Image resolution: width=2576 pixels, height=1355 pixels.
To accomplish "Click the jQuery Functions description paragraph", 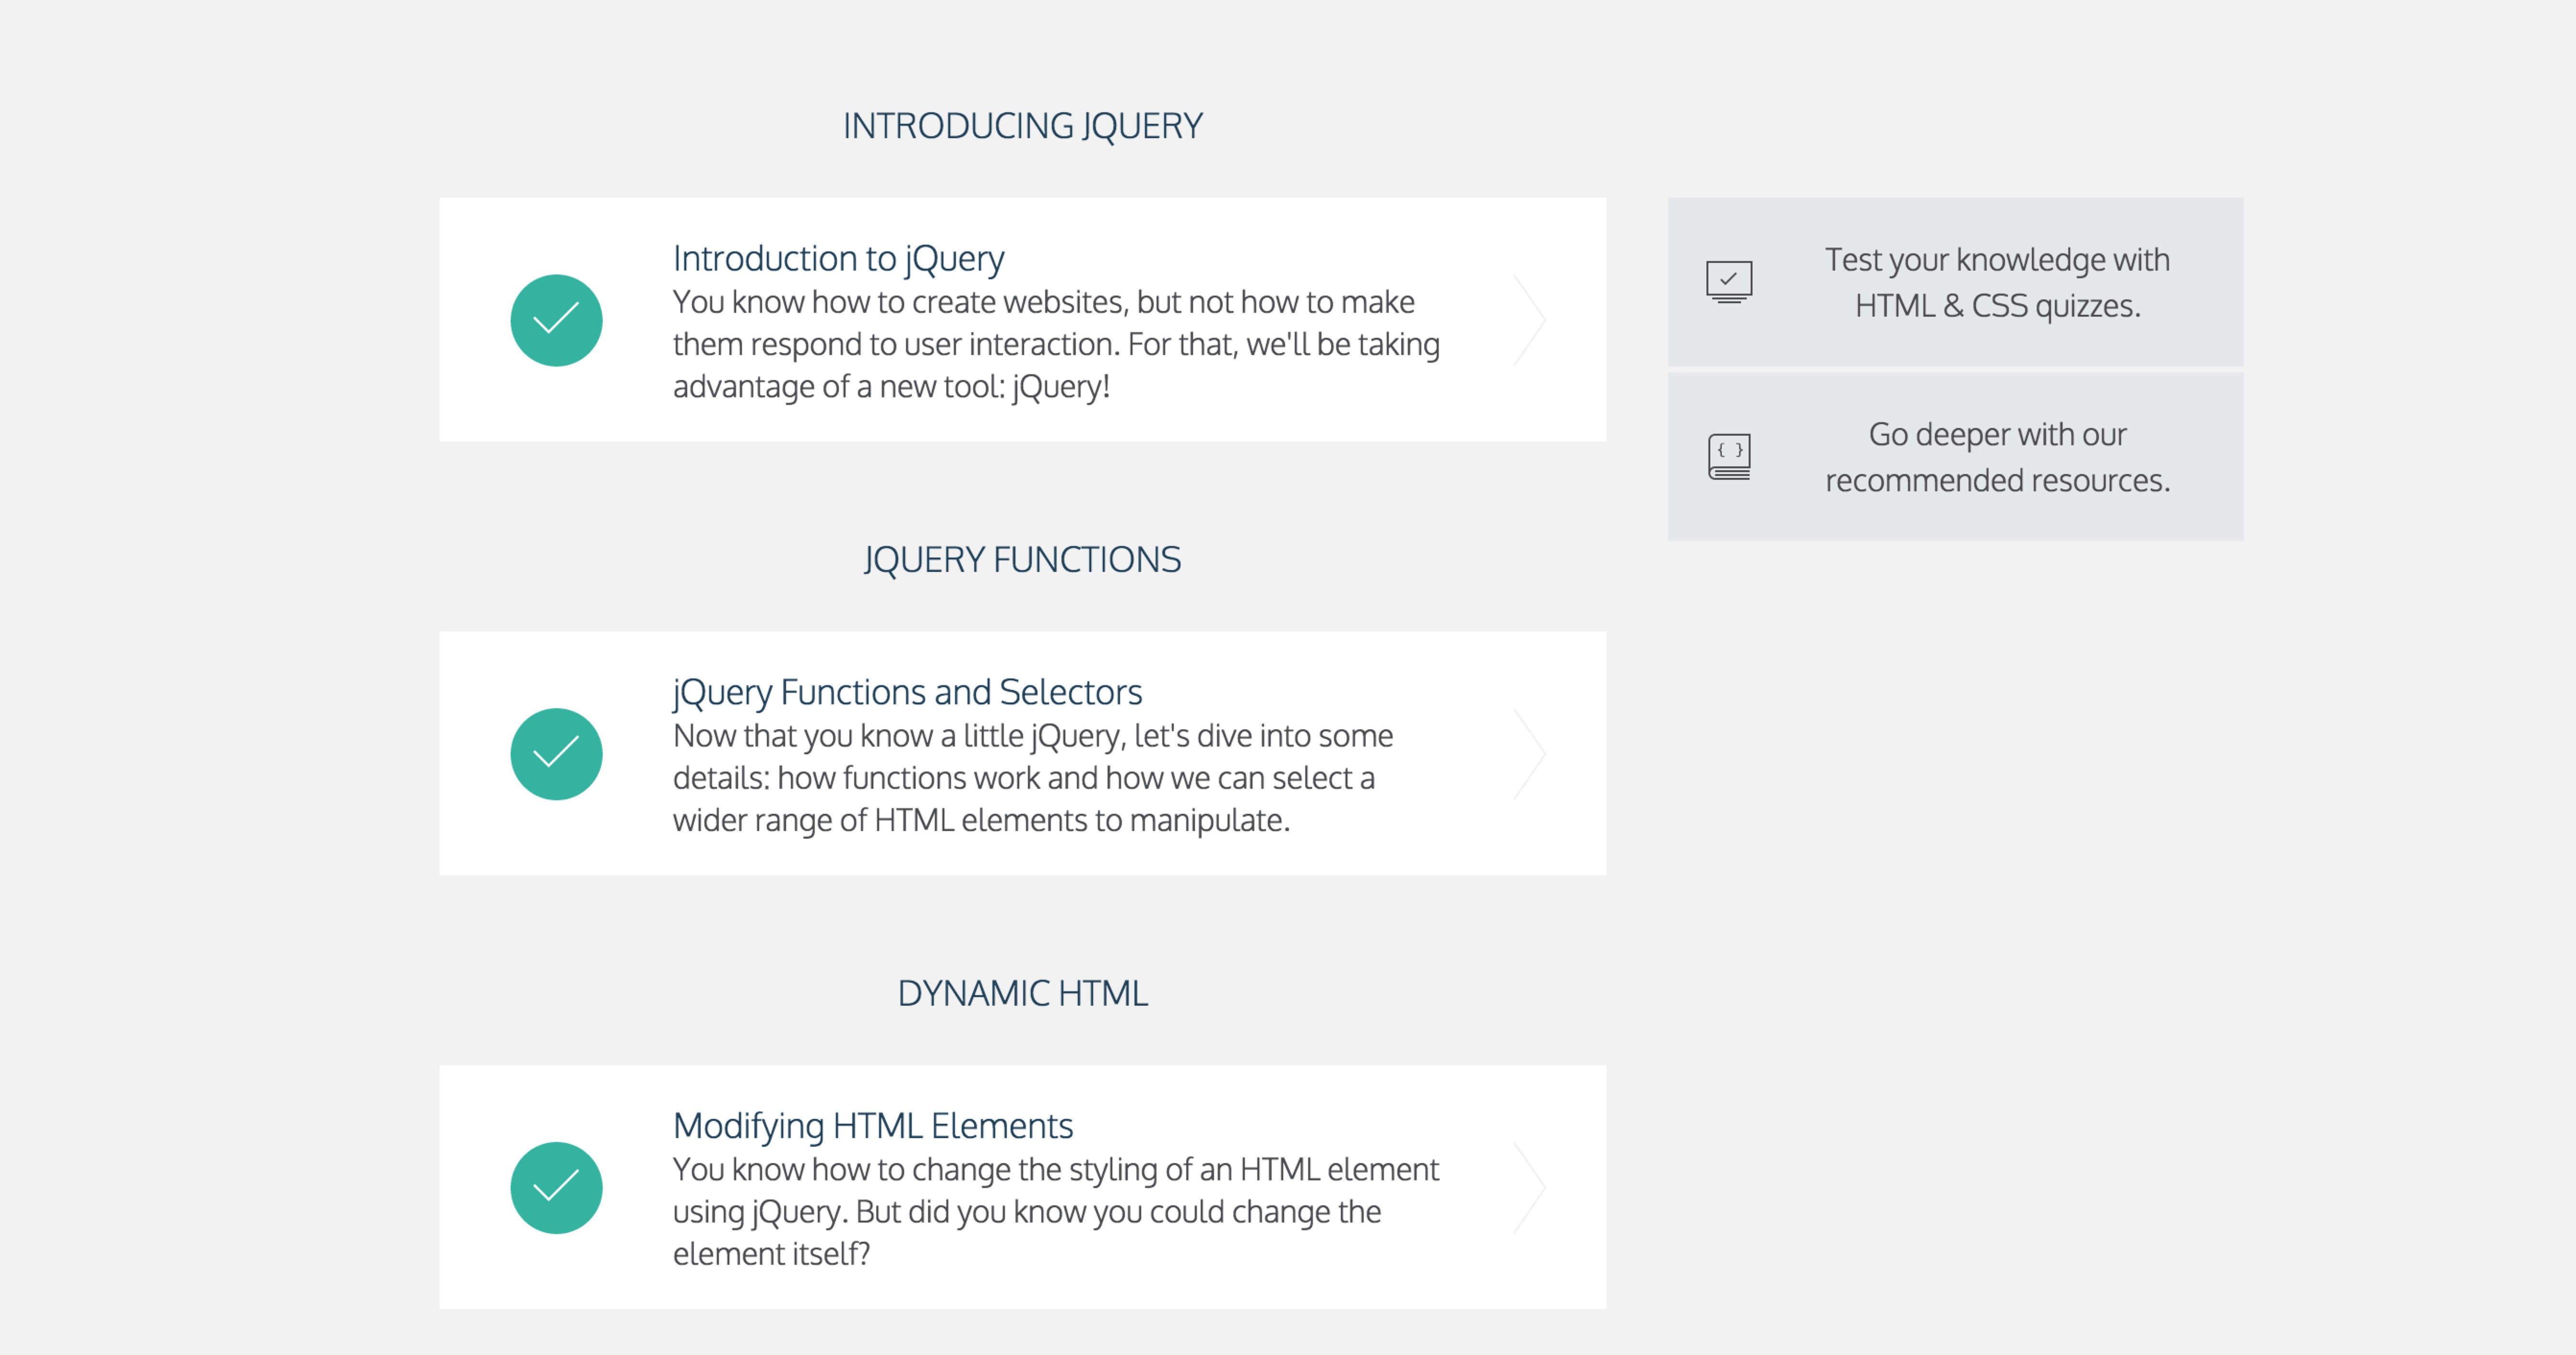I will click(x=1032, y=778).
